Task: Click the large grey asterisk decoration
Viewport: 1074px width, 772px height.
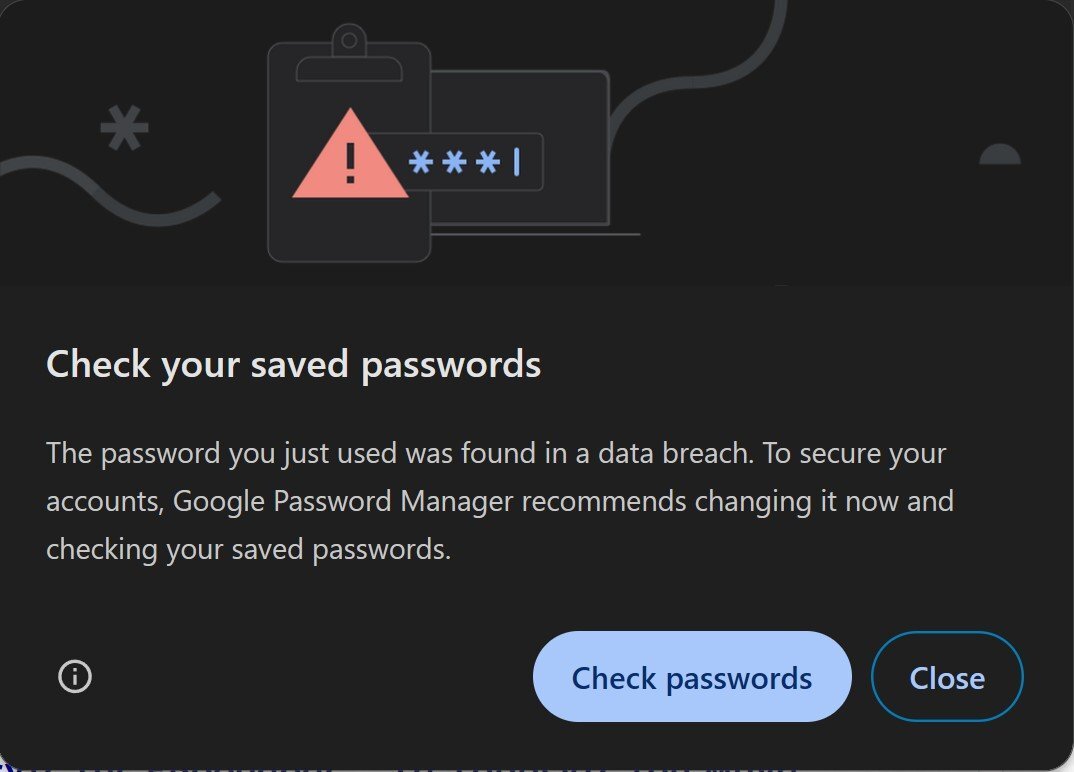Action: coord(124,128)
